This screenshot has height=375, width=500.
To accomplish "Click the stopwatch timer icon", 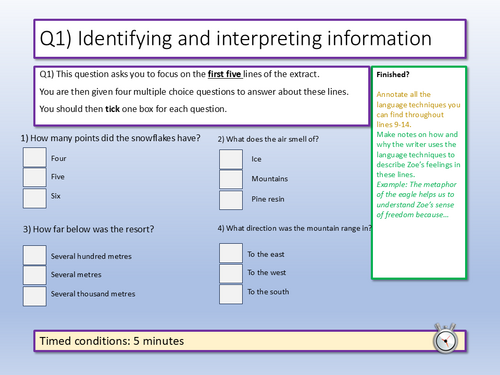I will click(x=445, y=338).
